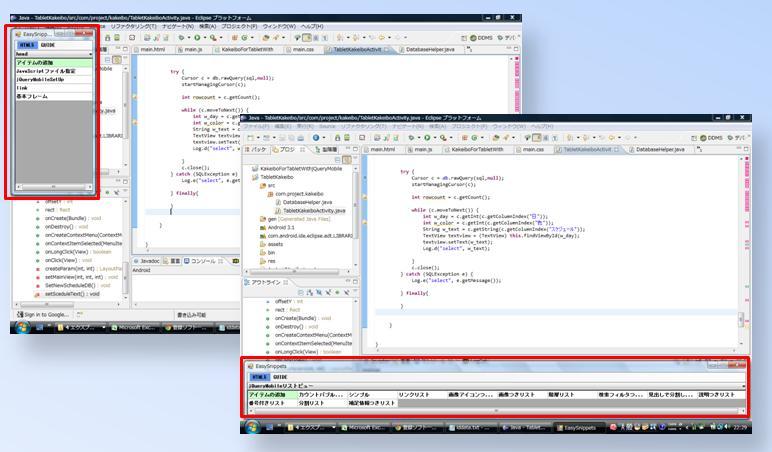Viewport: 772px width, 452px height.
Task: Click the green Run button in front Eclipse toolbar
Action: point(427,138)
